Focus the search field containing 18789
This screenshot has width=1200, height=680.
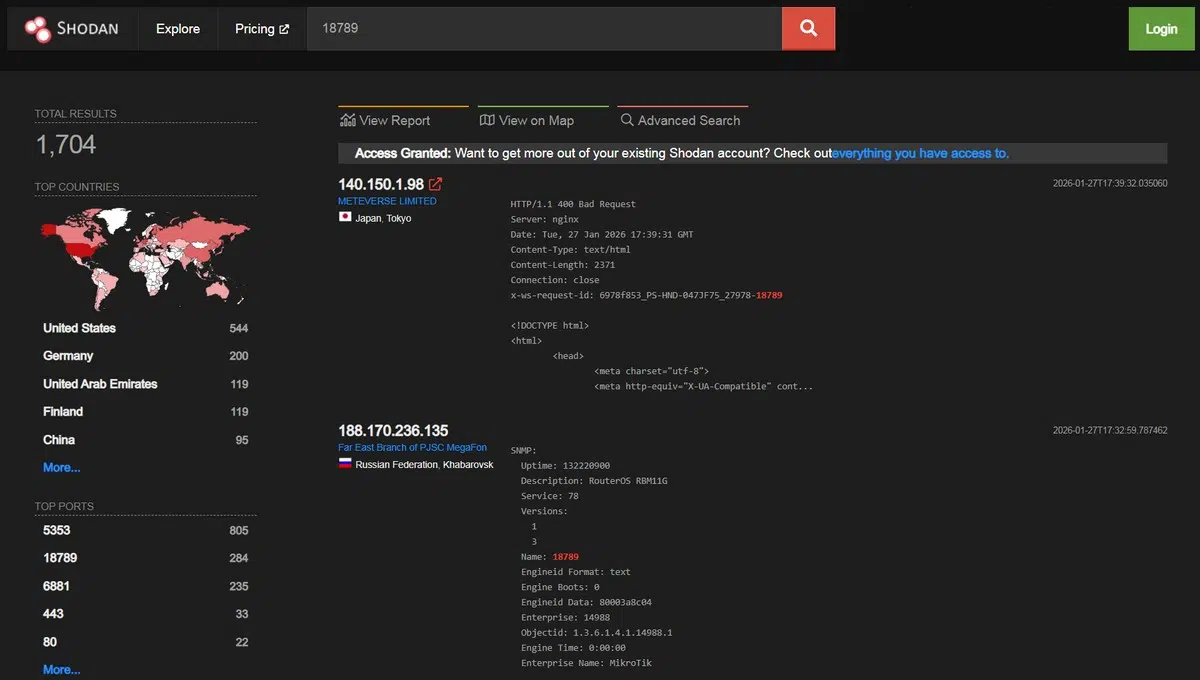coord(544,29)
